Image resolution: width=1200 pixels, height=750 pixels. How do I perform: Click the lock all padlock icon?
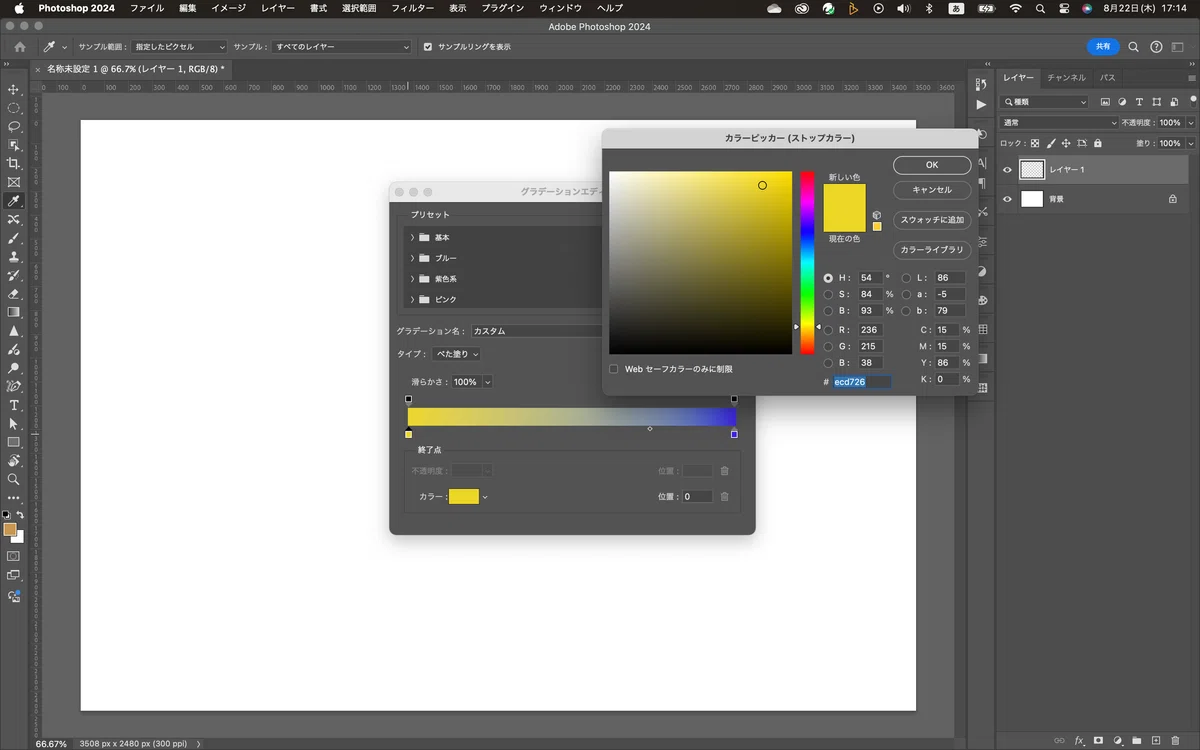(1098, 143)
